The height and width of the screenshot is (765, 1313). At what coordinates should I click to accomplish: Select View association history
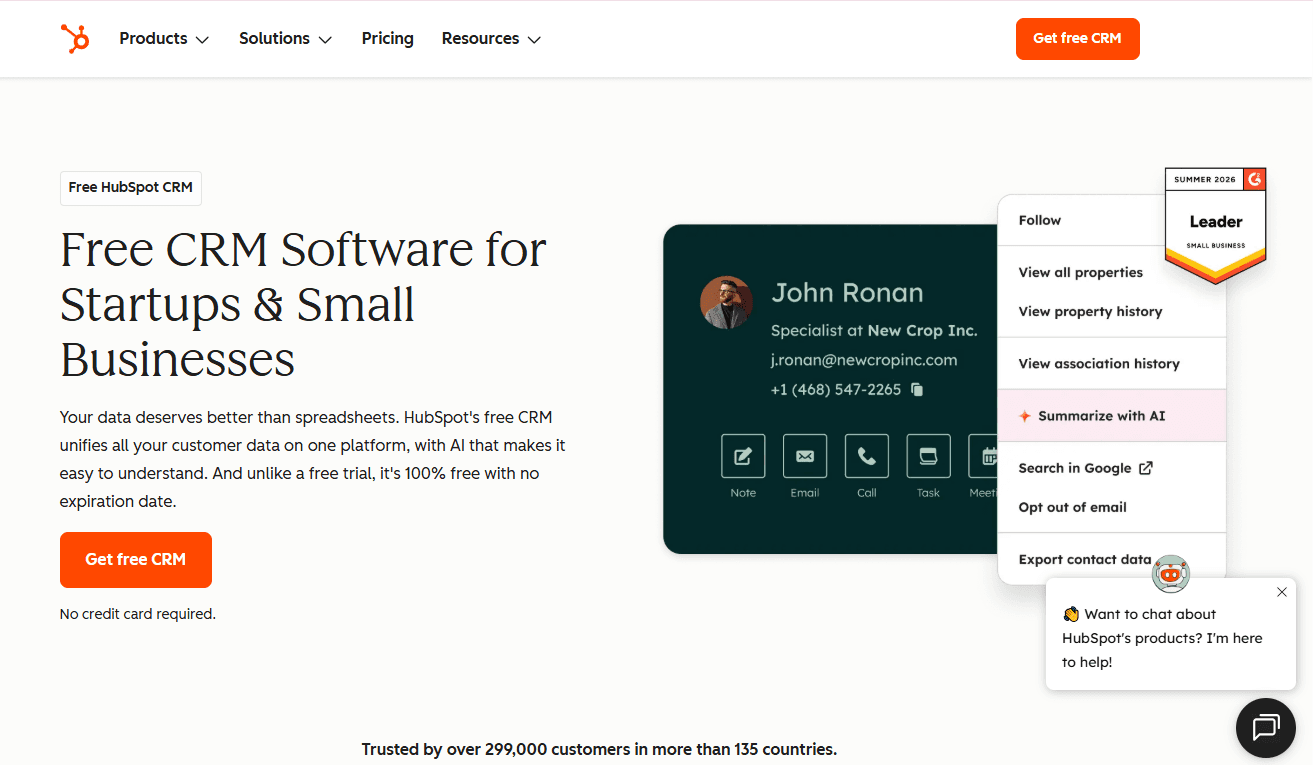1112,364
